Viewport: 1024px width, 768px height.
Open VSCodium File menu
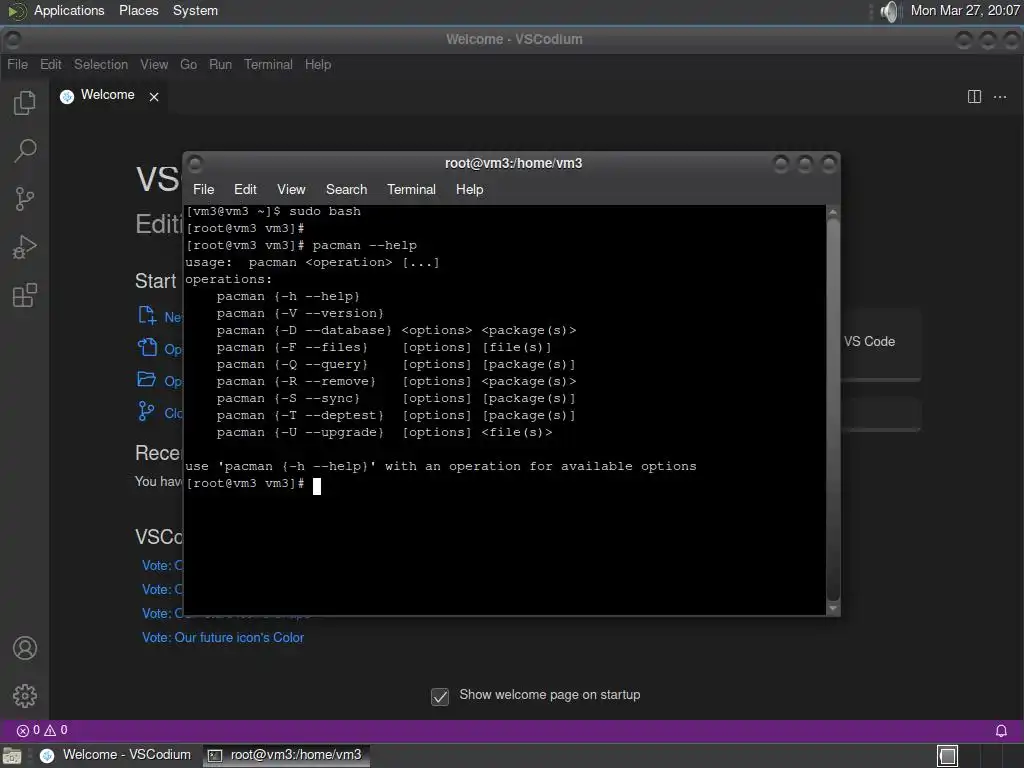[18, 64]
